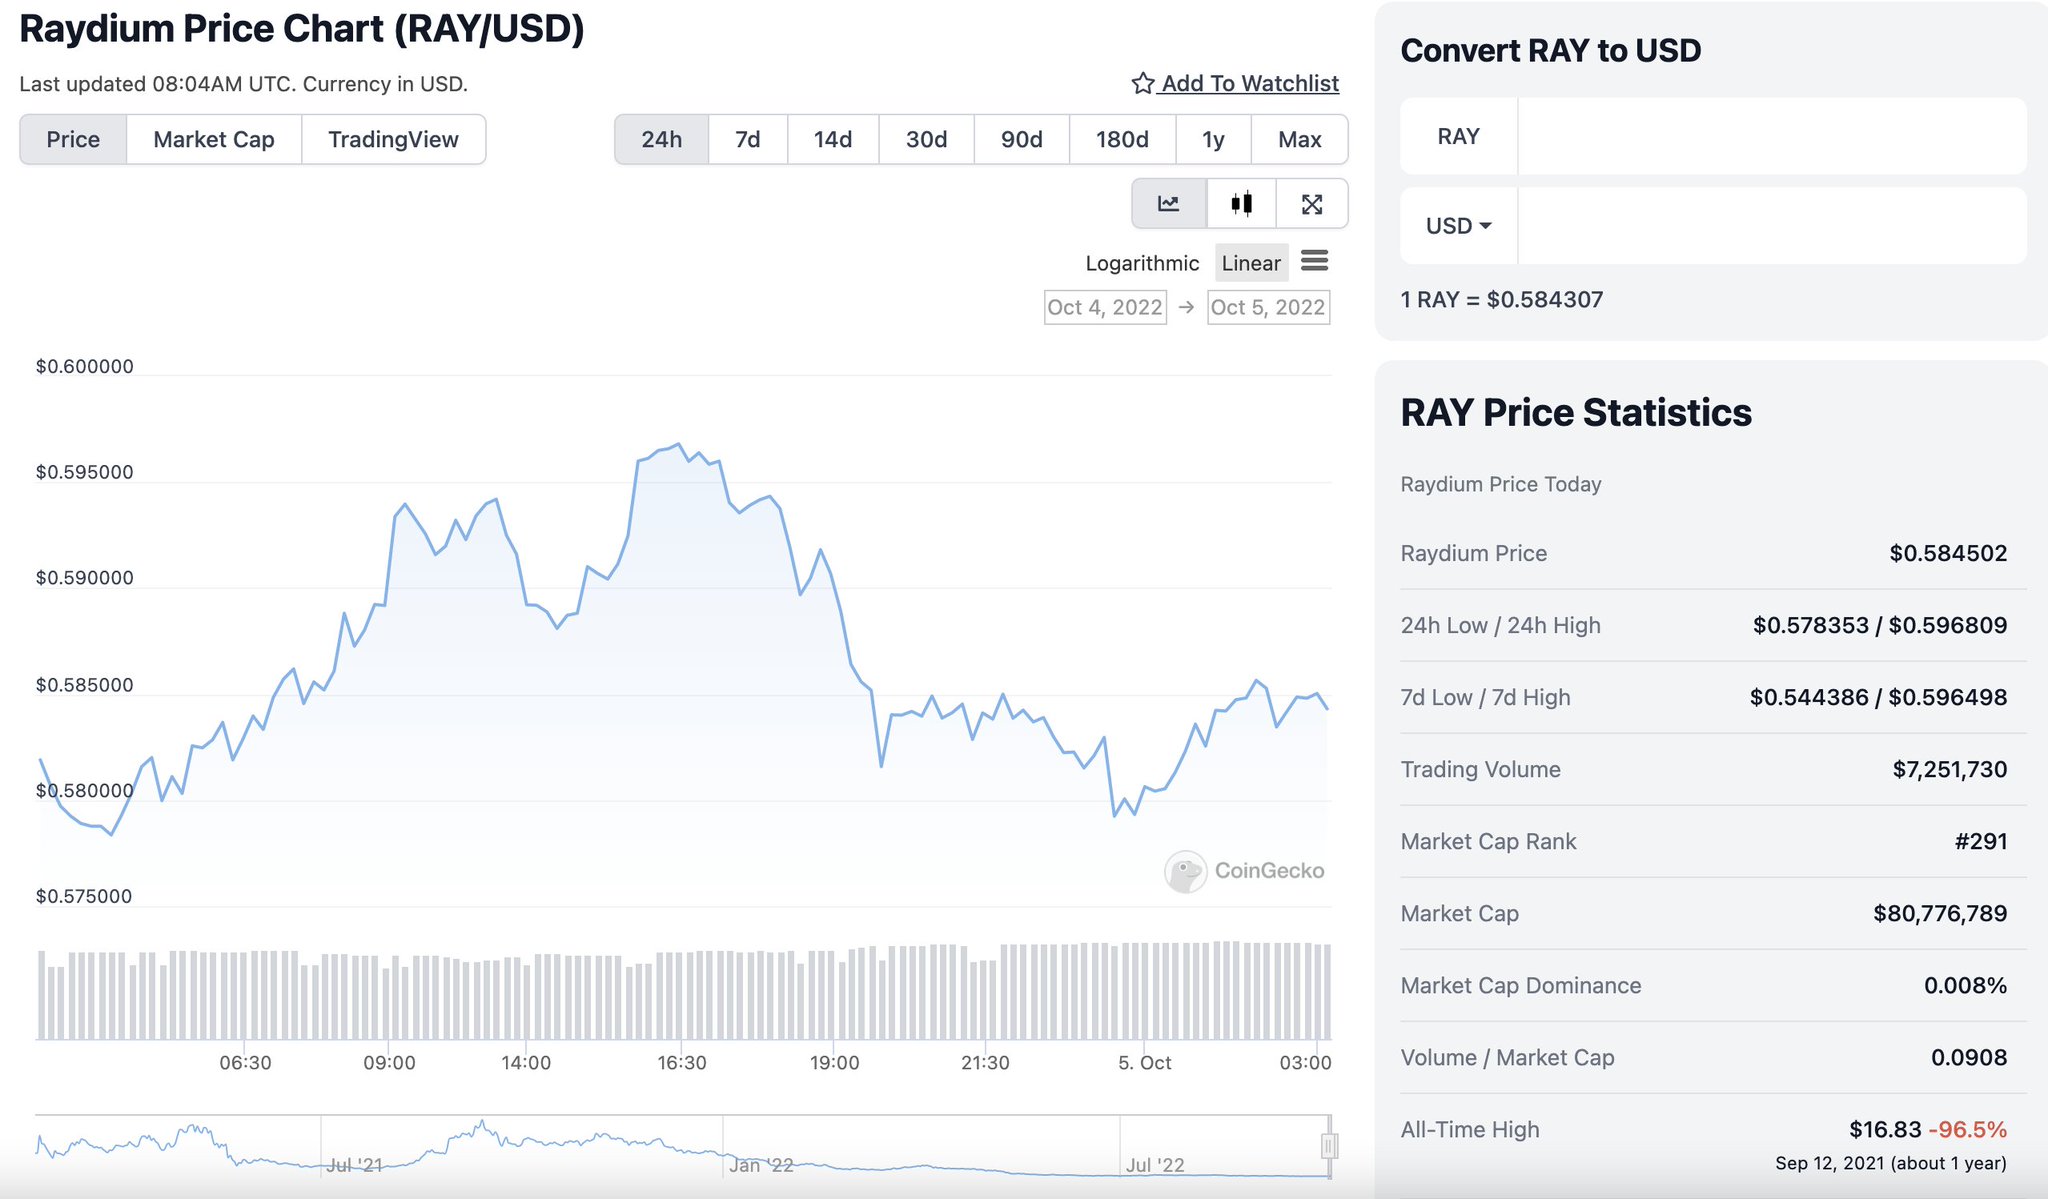Click the Jul '21 label in the navigator
The width and height of the screenshot is (2048, 1199).
pos(355,1165)
